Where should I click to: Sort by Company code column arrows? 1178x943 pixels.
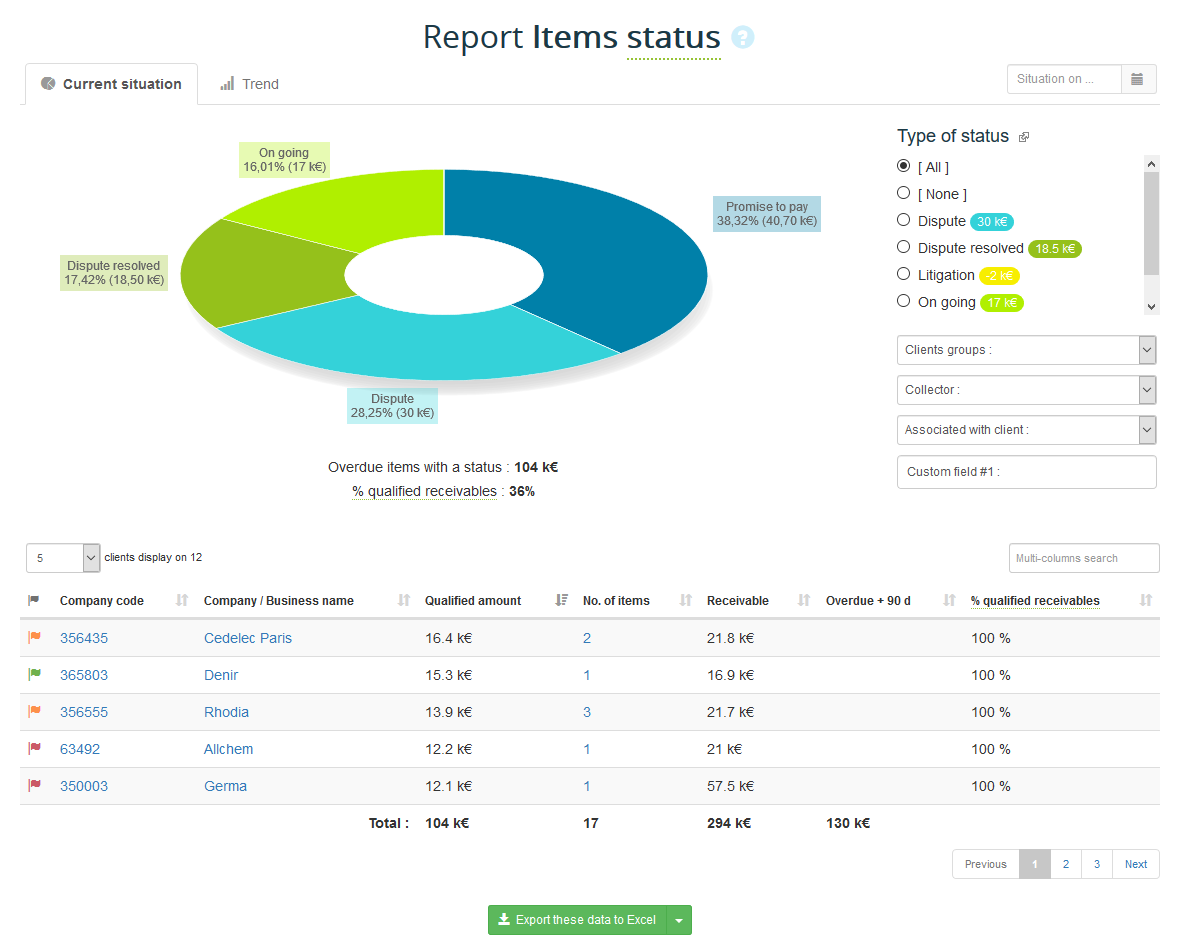(x=182, y=600)
